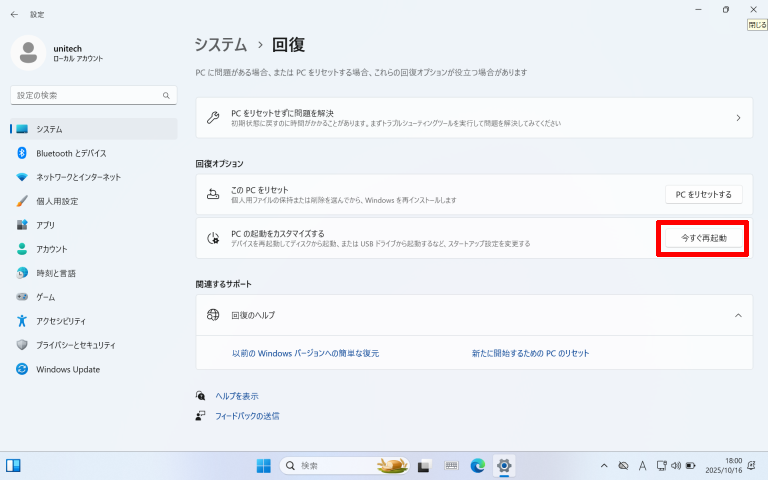Show hidden icons in system tray
The image size is (768, 480).
click(x=603, y=466)
